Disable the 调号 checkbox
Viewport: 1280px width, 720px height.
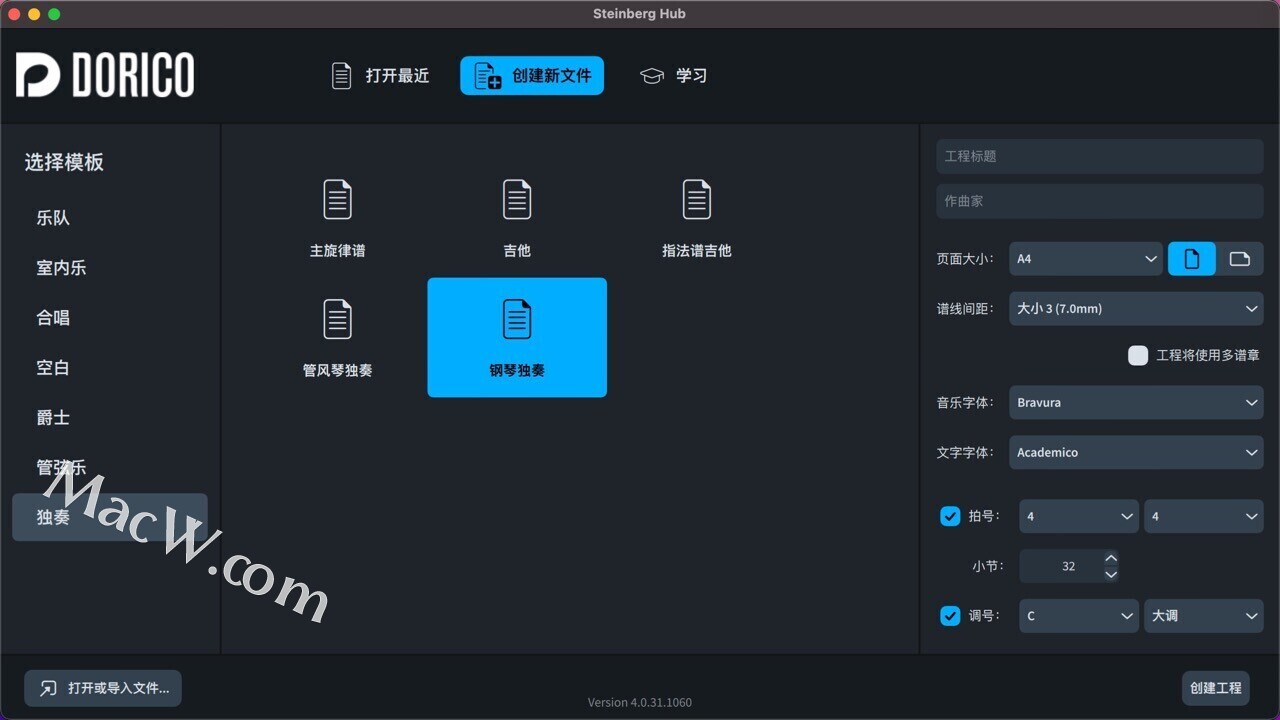coord(950,616)
